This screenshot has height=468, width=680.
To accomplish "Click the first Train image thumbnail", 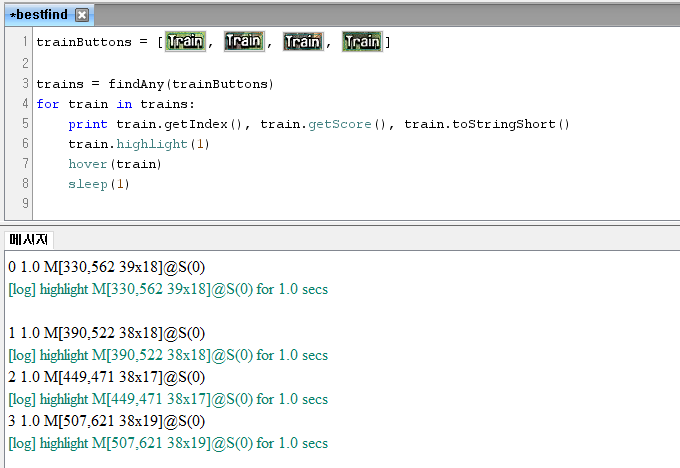I will pos(185,42).
